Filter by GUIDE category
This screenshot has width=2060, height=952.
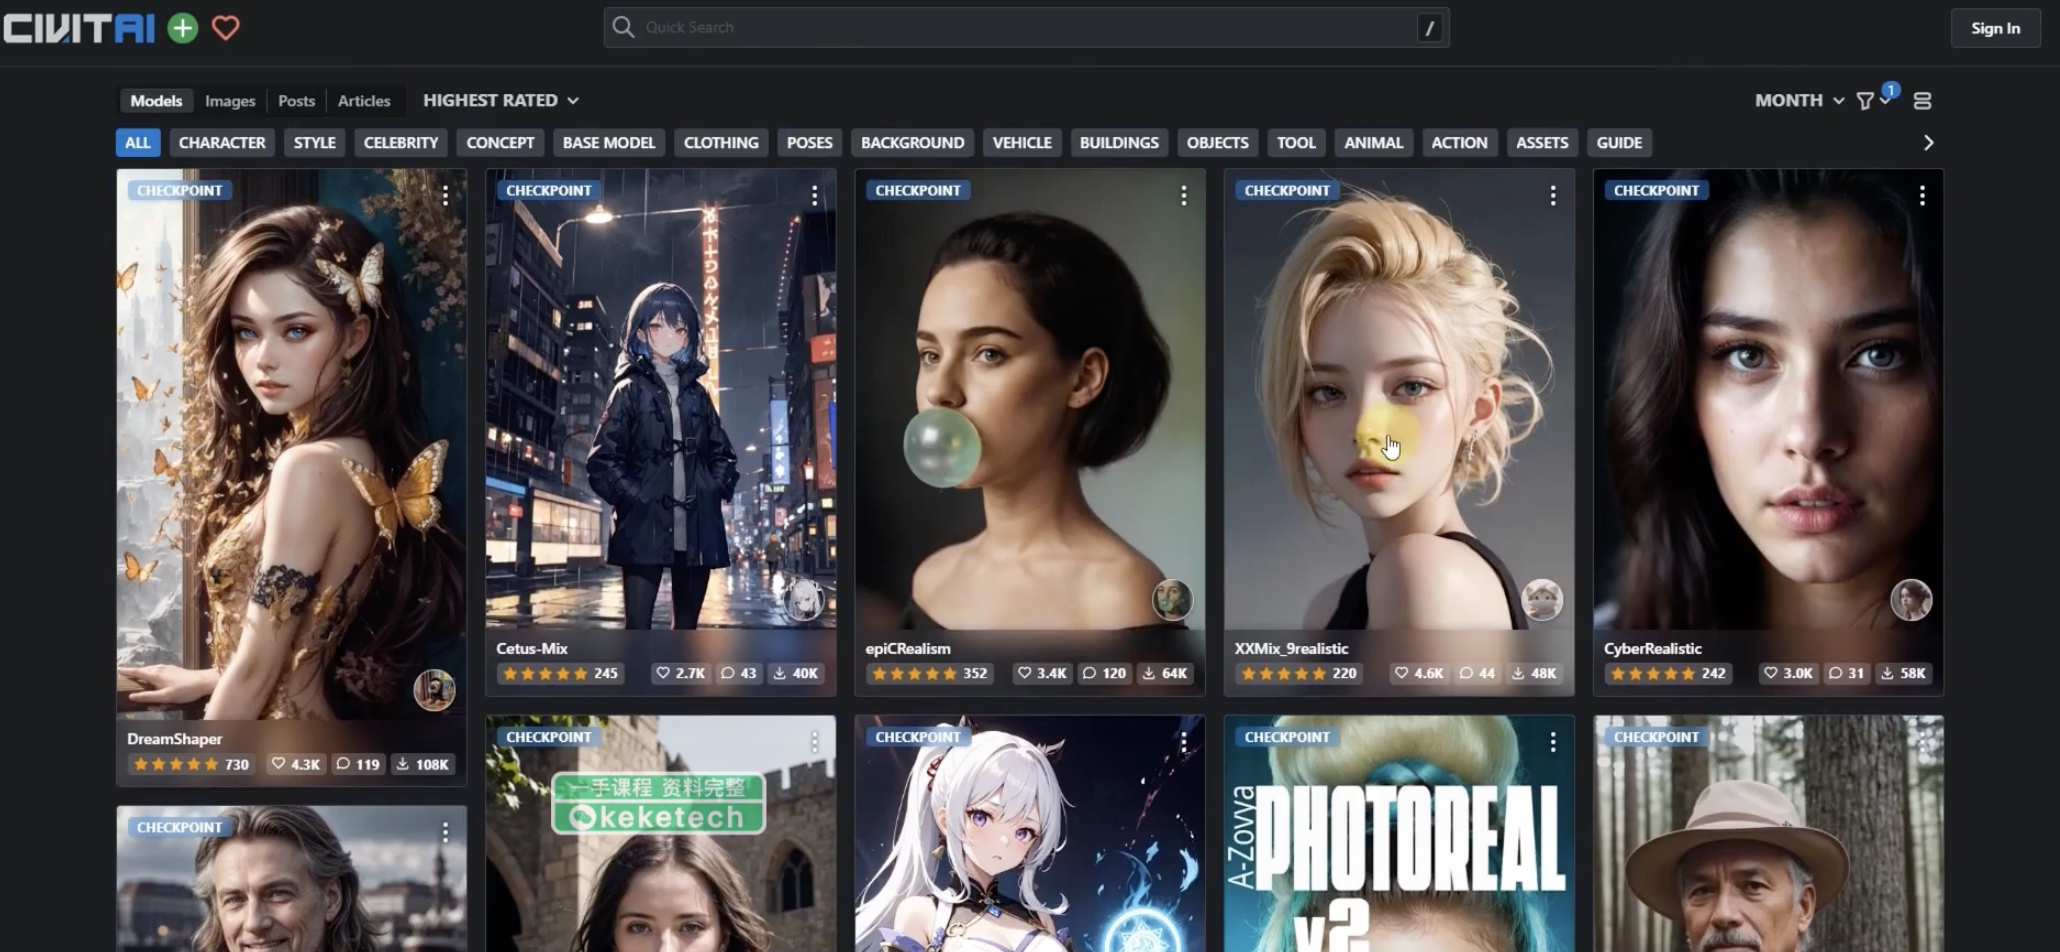[x=1619, y=143]
